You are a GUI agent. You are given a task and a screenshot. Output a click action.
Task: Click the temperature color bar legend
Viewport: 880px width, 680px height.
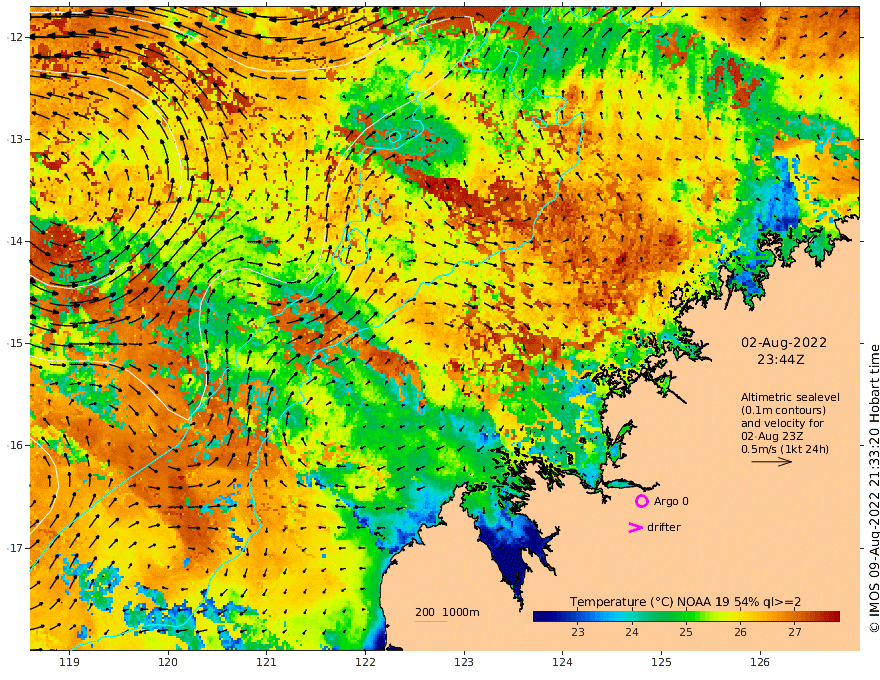click(x=686, y=617)
